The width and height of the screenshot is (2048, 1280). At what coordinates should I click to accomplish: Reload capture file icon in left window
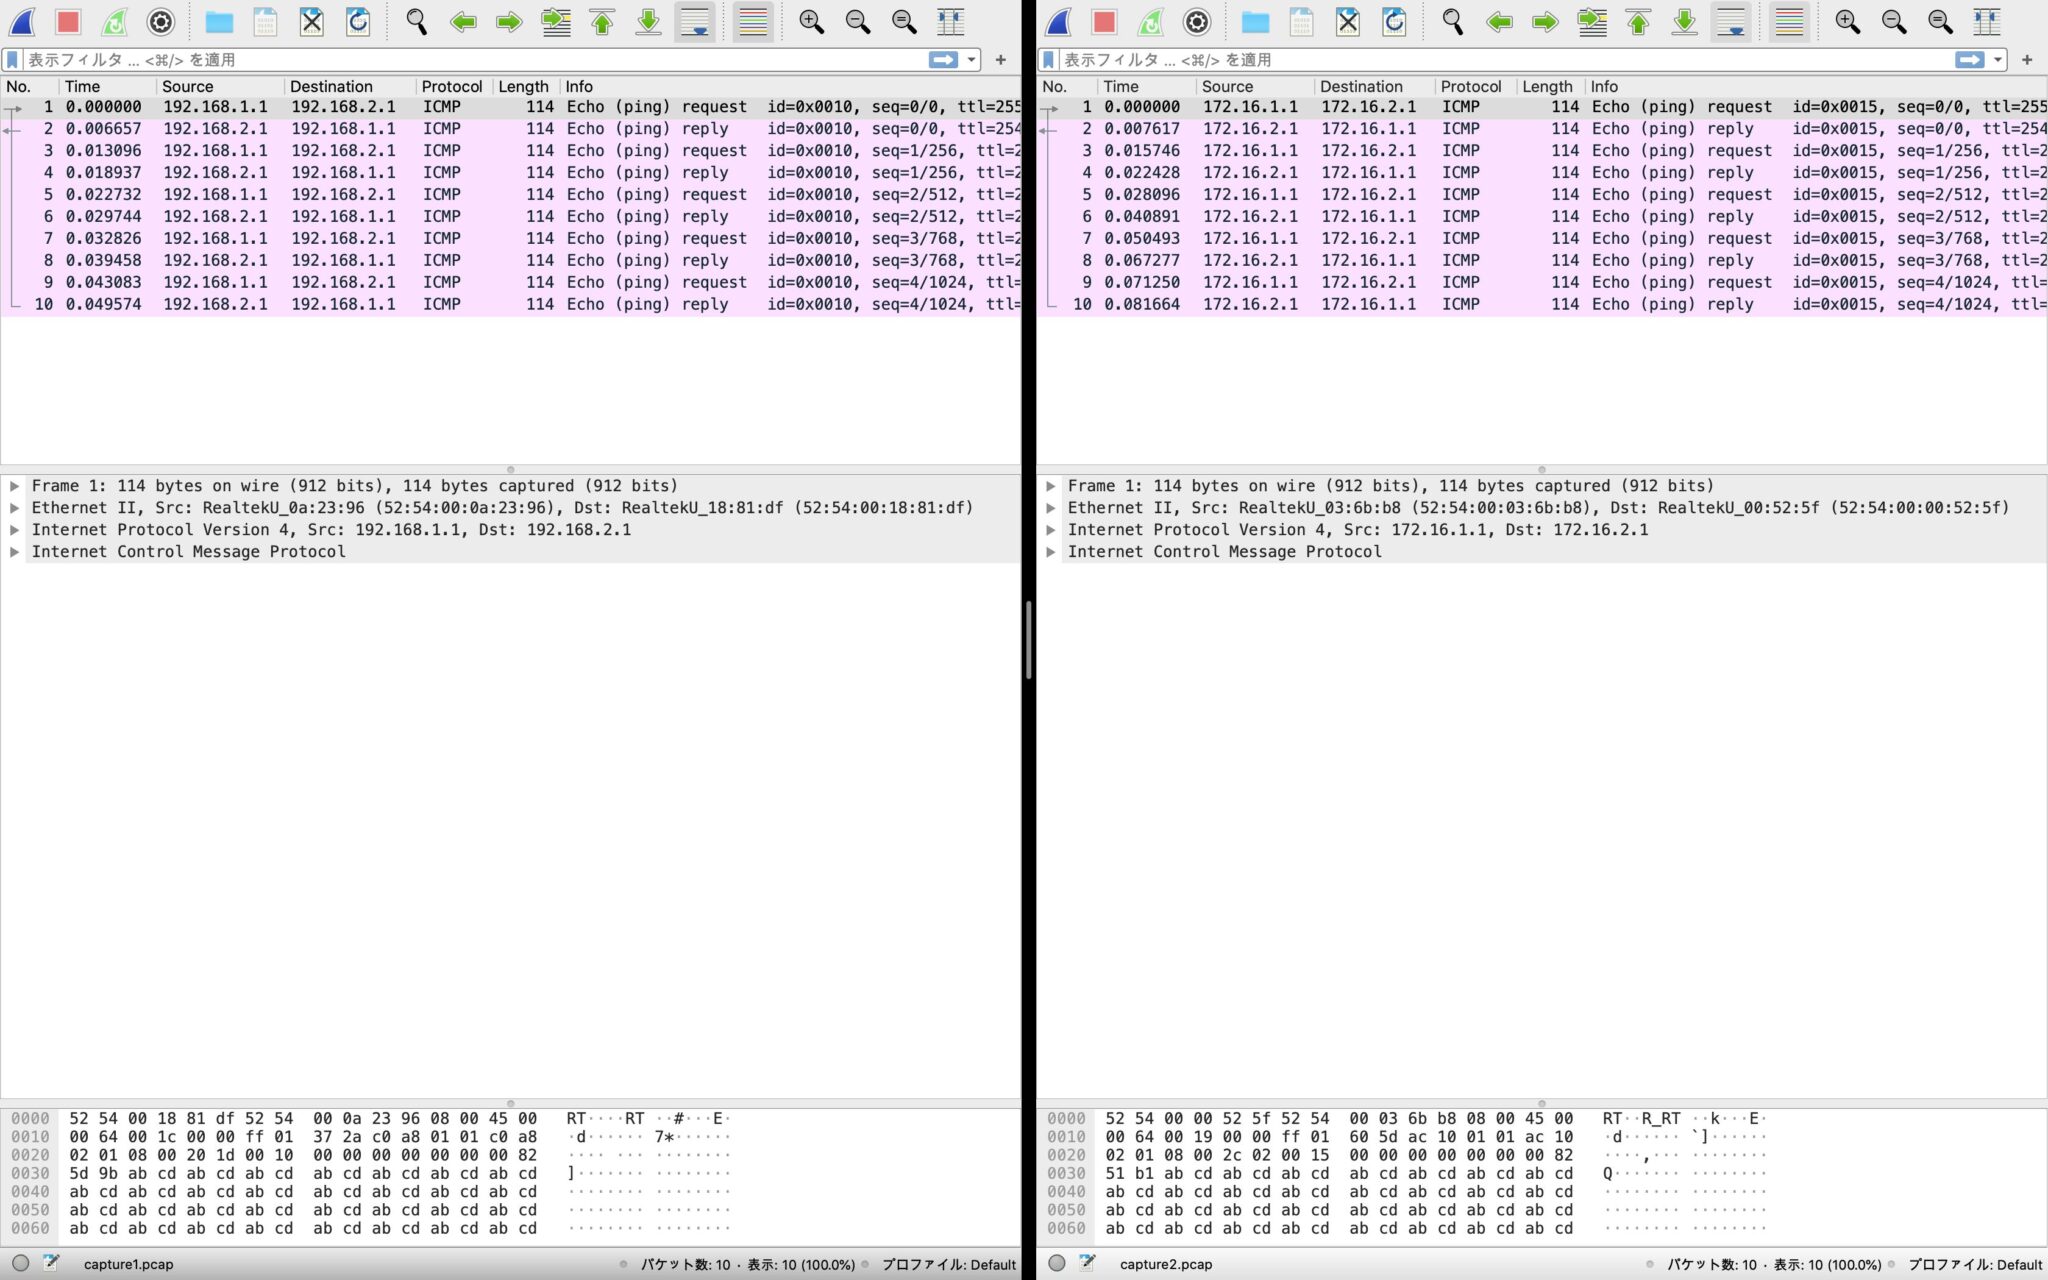(358, 21)
